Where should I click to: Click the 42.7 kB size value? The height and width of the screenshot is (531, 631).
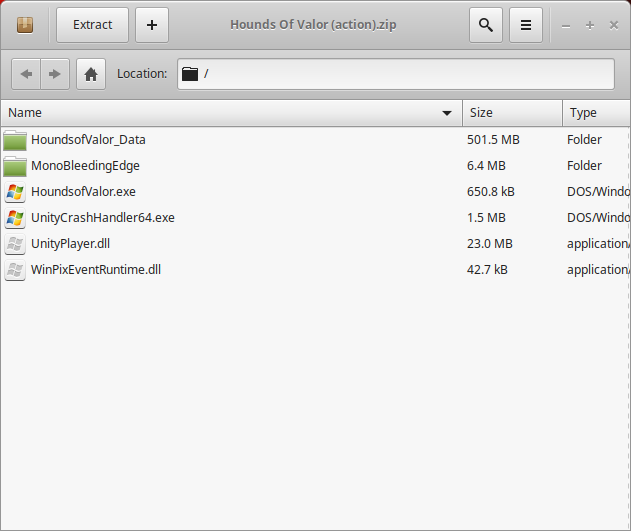pyautogui.click(x=487, y=270)
